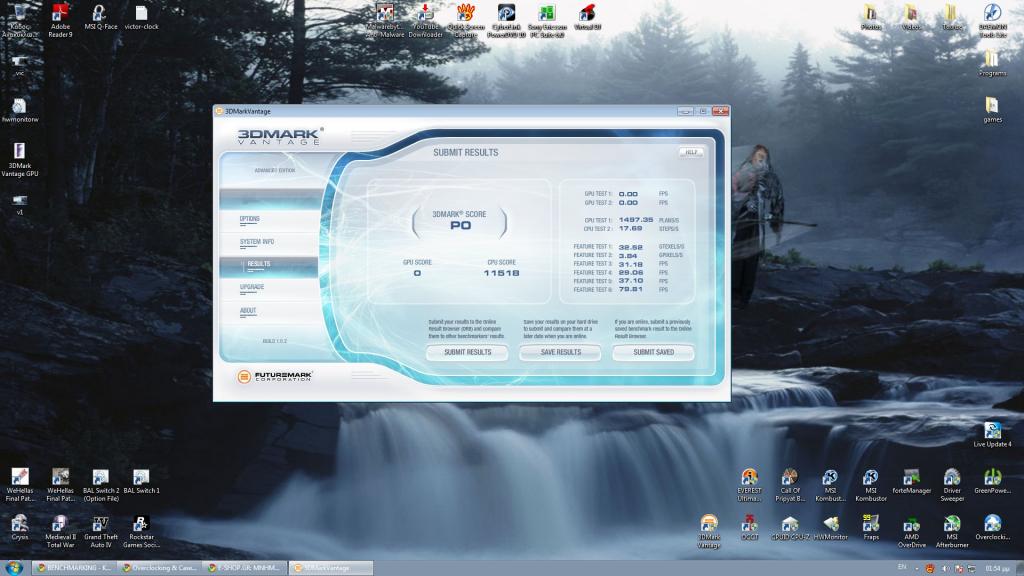Switch to BENCHMARKING Chrome taskbar window
This screenshot has height=576, width=1024.
coord(74,568)
